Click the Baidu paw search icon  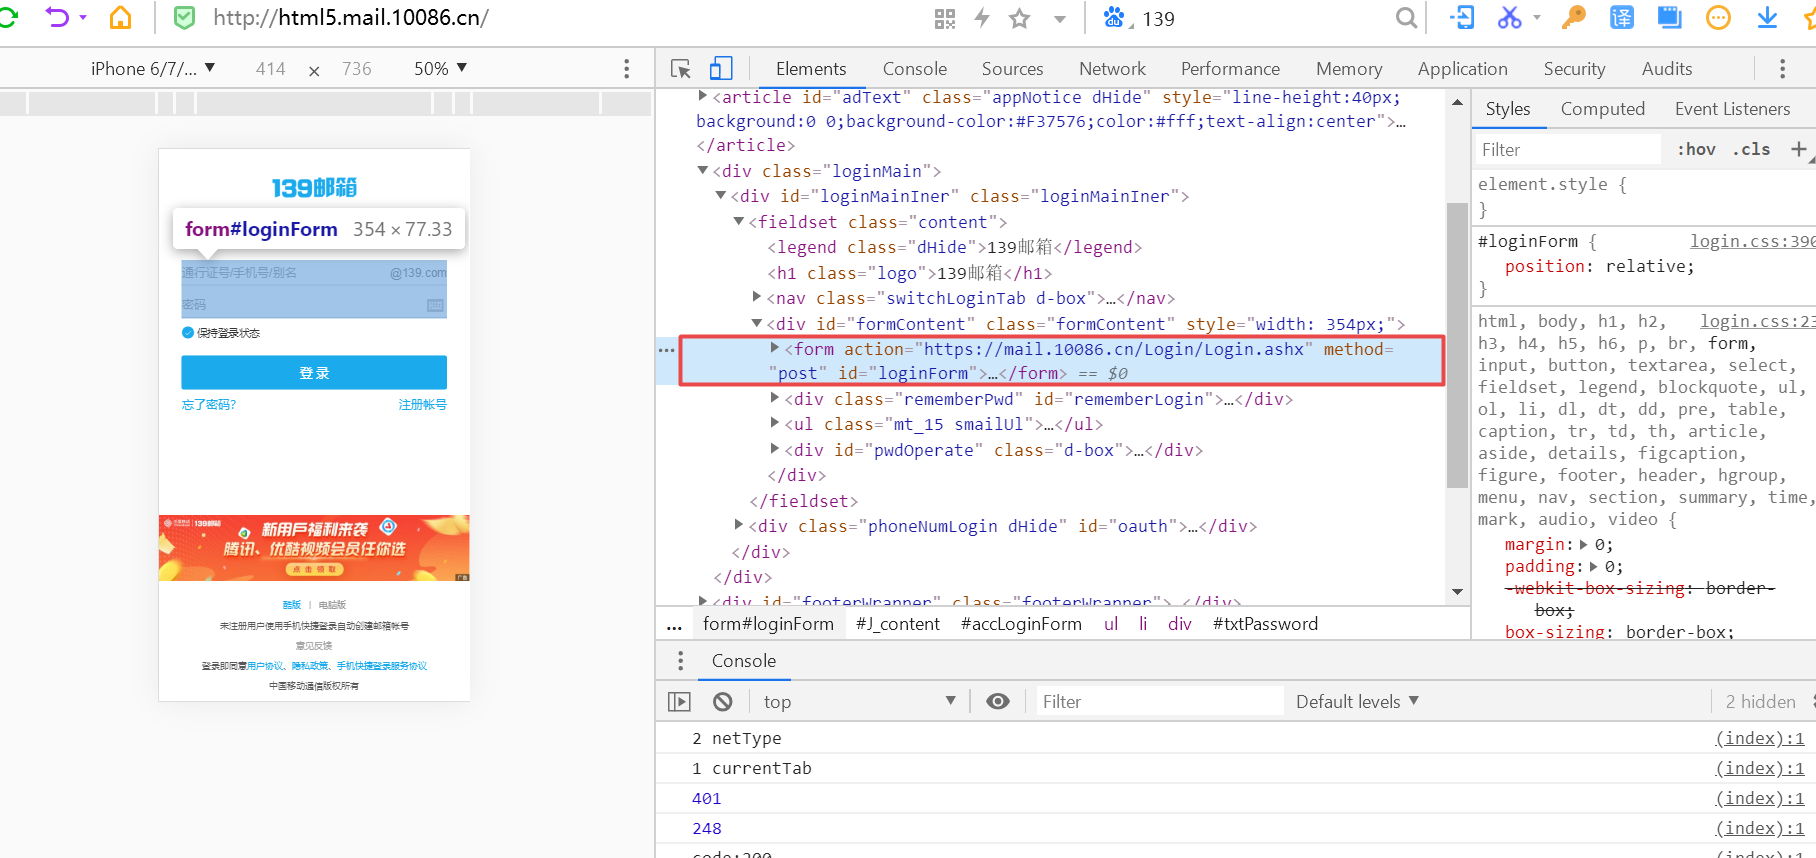pos(1114,18)
